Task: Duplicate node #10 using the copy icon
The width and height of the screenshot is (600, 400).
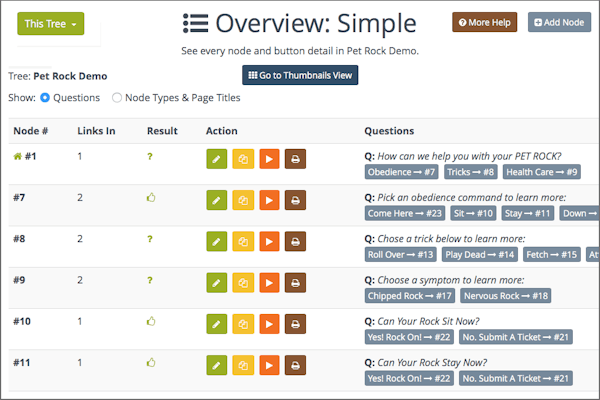Action: [x=243, y=324]
